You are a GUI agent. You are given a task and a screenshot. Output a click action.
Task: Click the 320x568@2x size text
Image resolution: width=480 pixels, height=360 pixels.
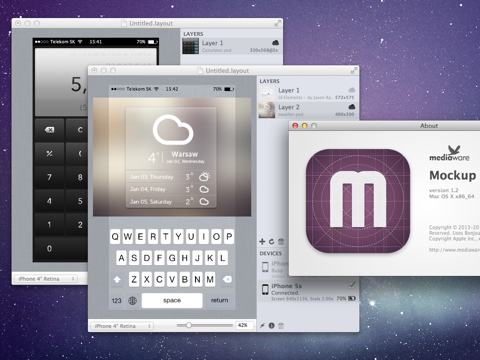click(x=264, y=50)
